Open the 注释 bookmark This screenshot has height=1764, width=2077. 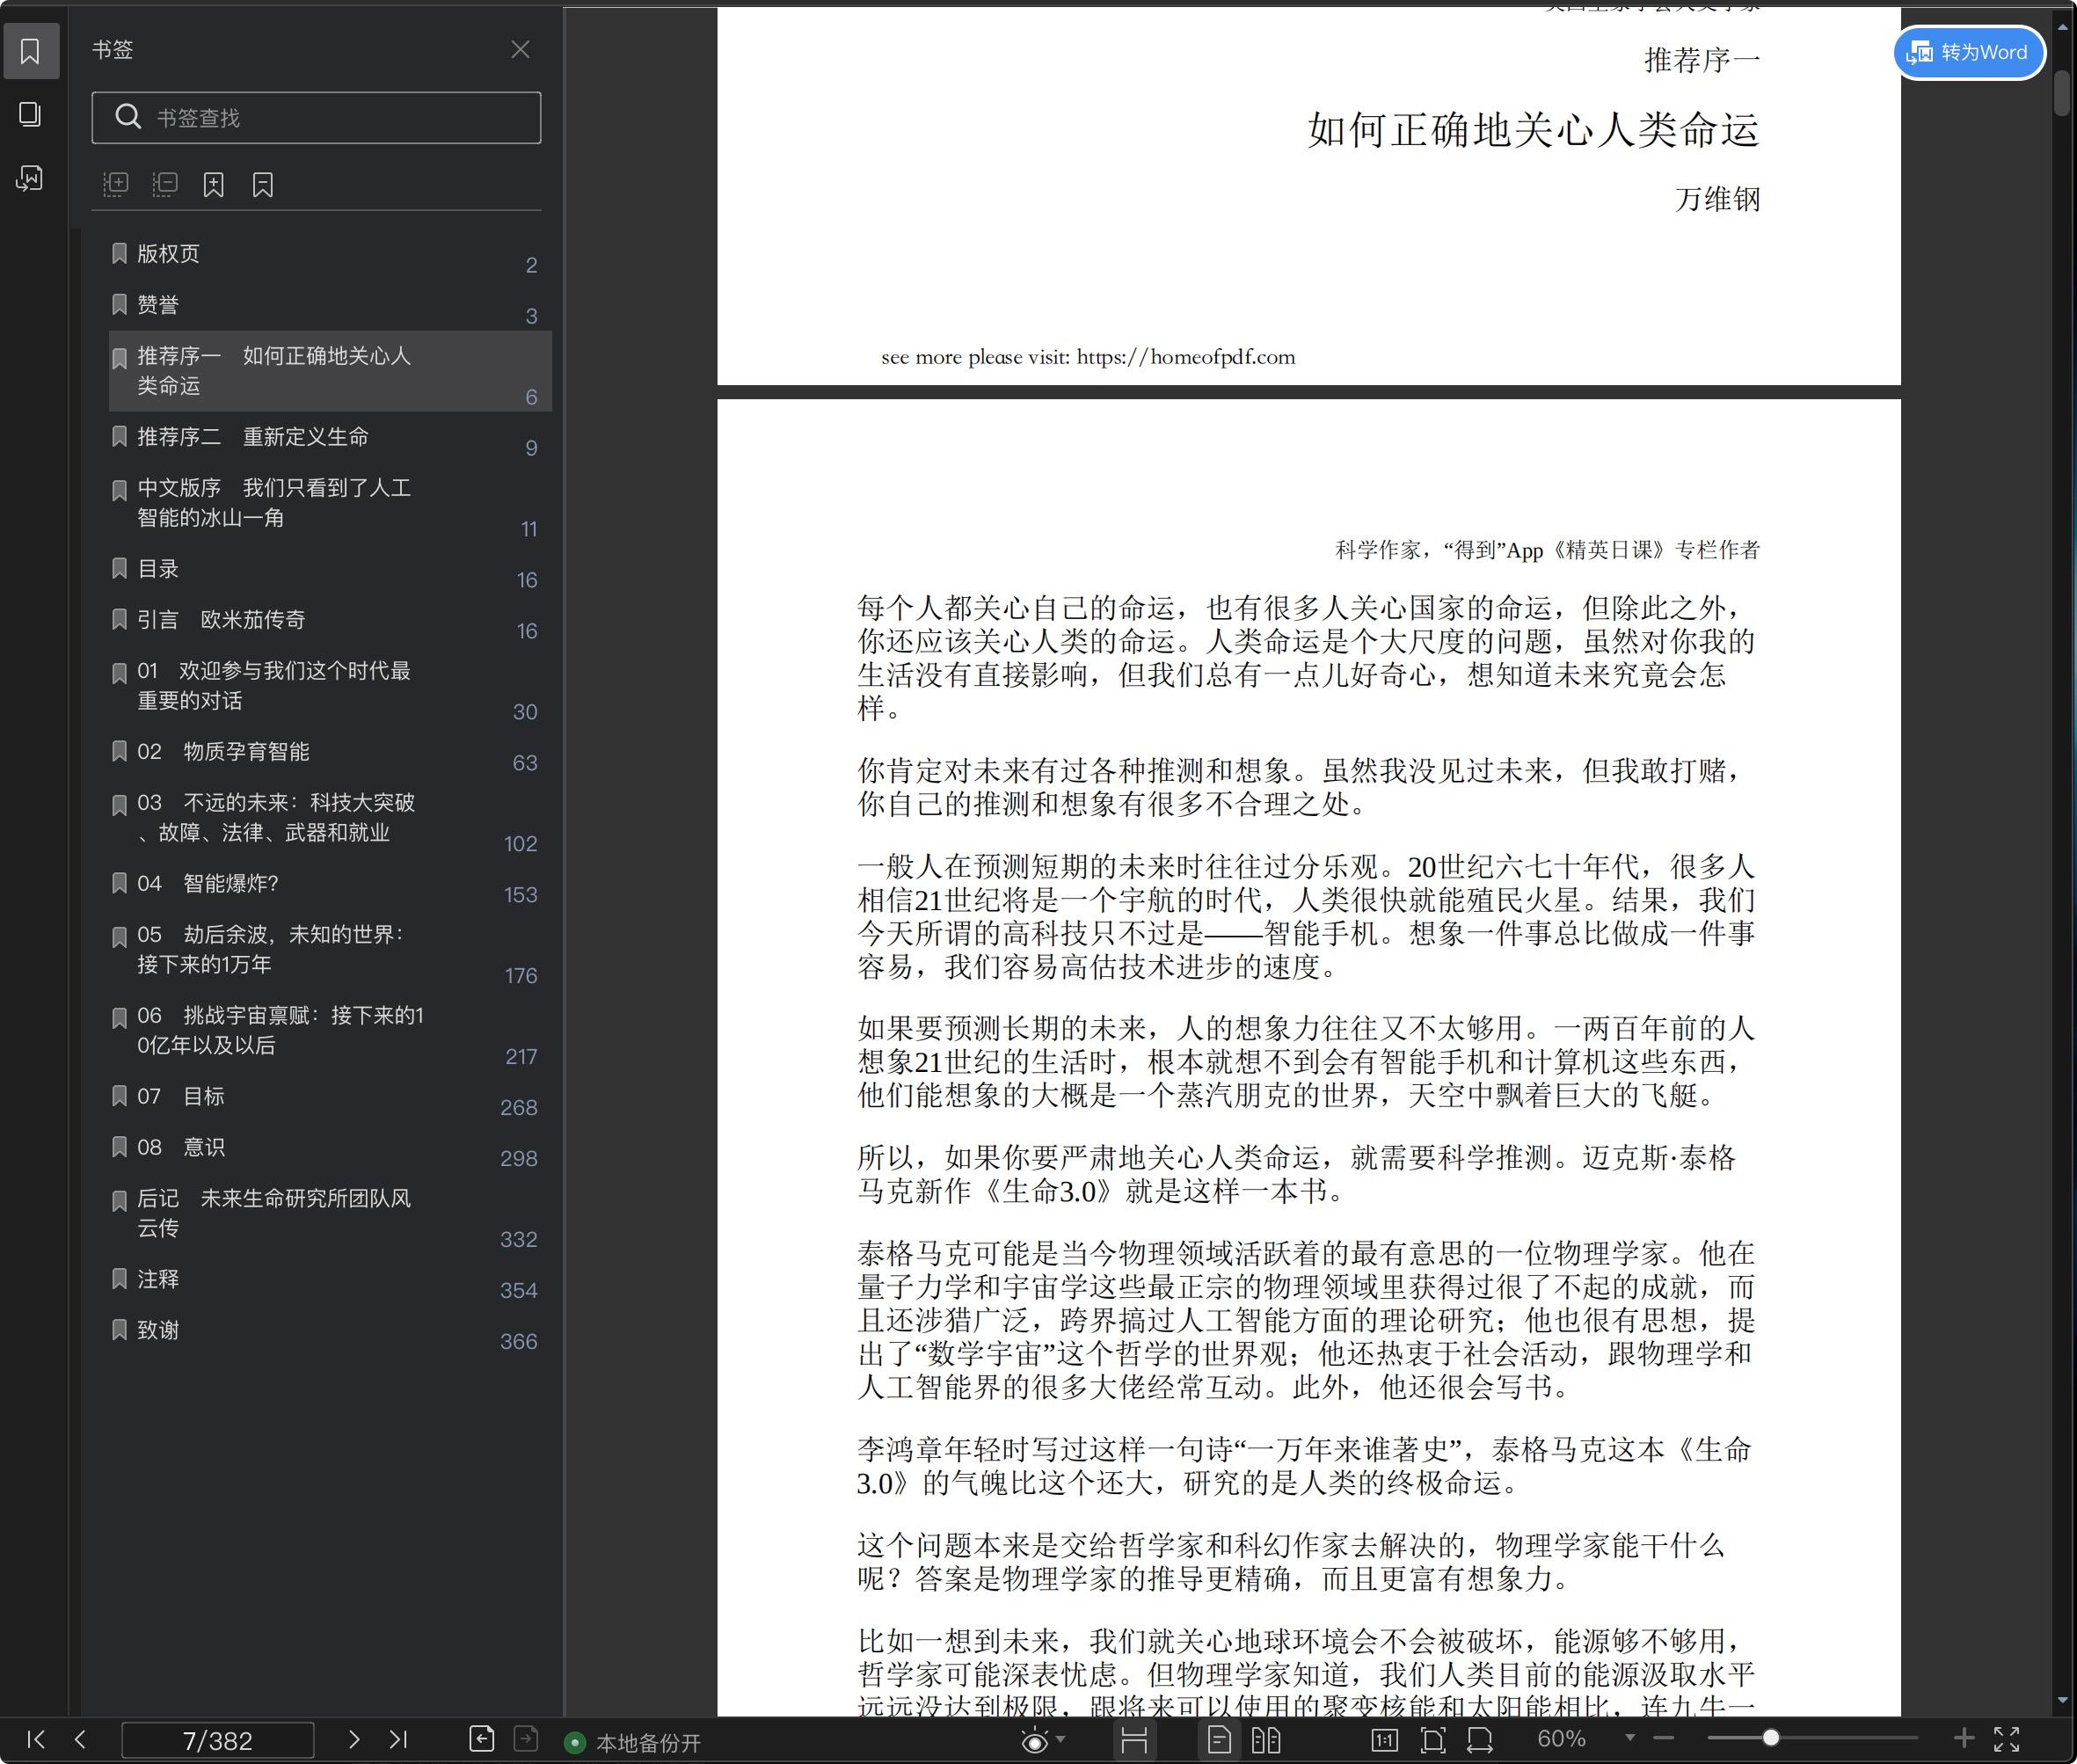pyautogui.click(x=329, y=1281)
